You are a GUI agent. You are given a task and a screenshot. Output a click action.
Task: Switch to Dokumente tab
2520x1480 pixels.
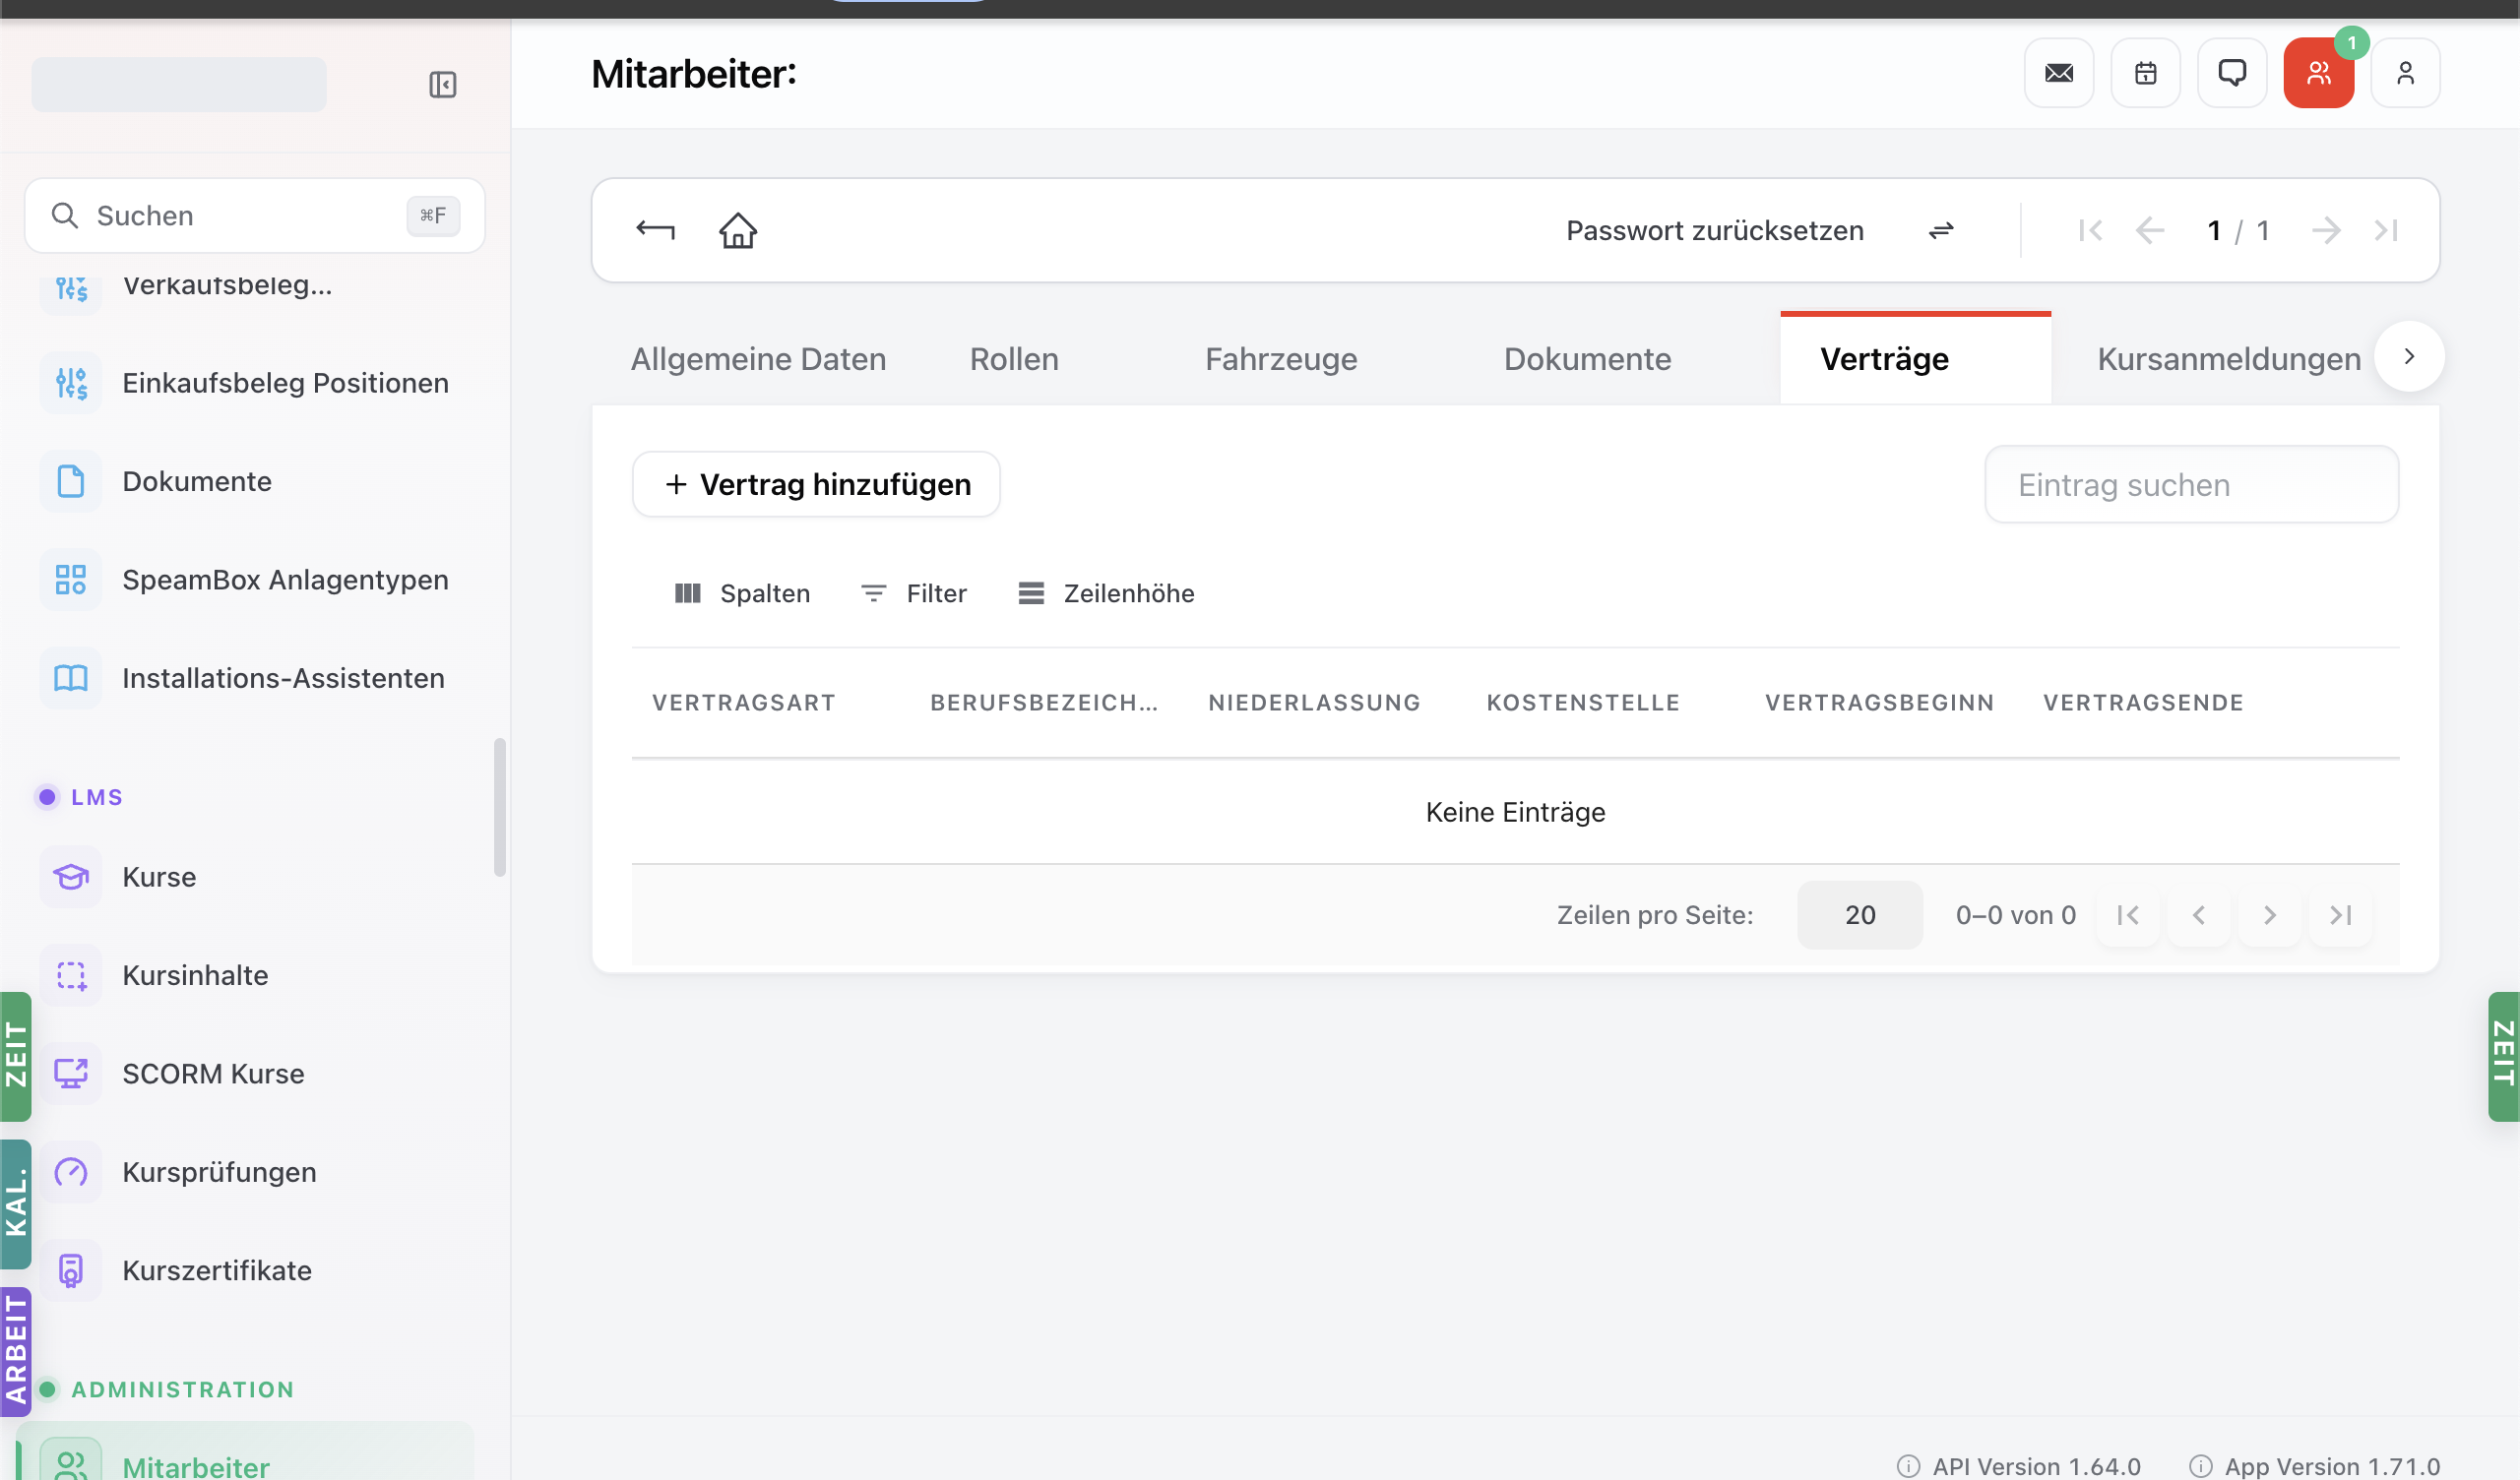pos(1587,359)
